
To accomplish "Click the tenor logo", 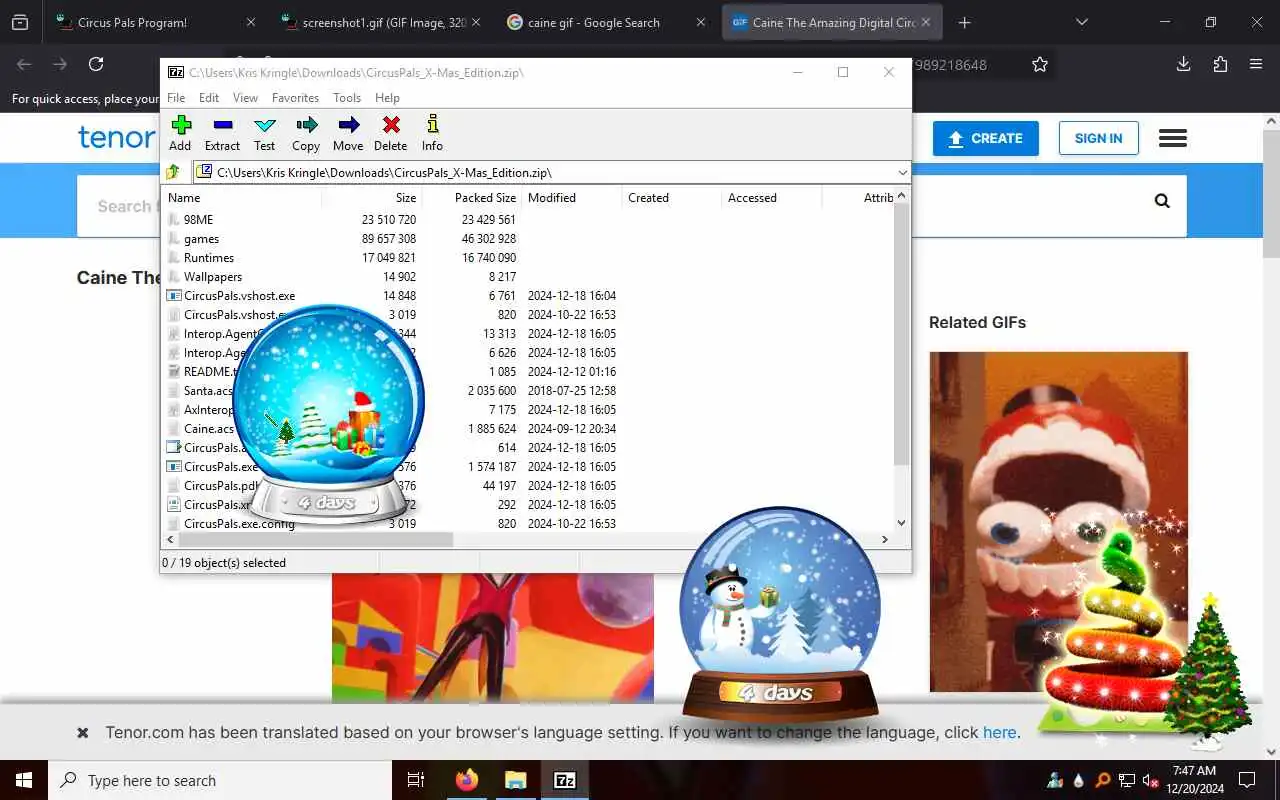I will pos(116,137).
